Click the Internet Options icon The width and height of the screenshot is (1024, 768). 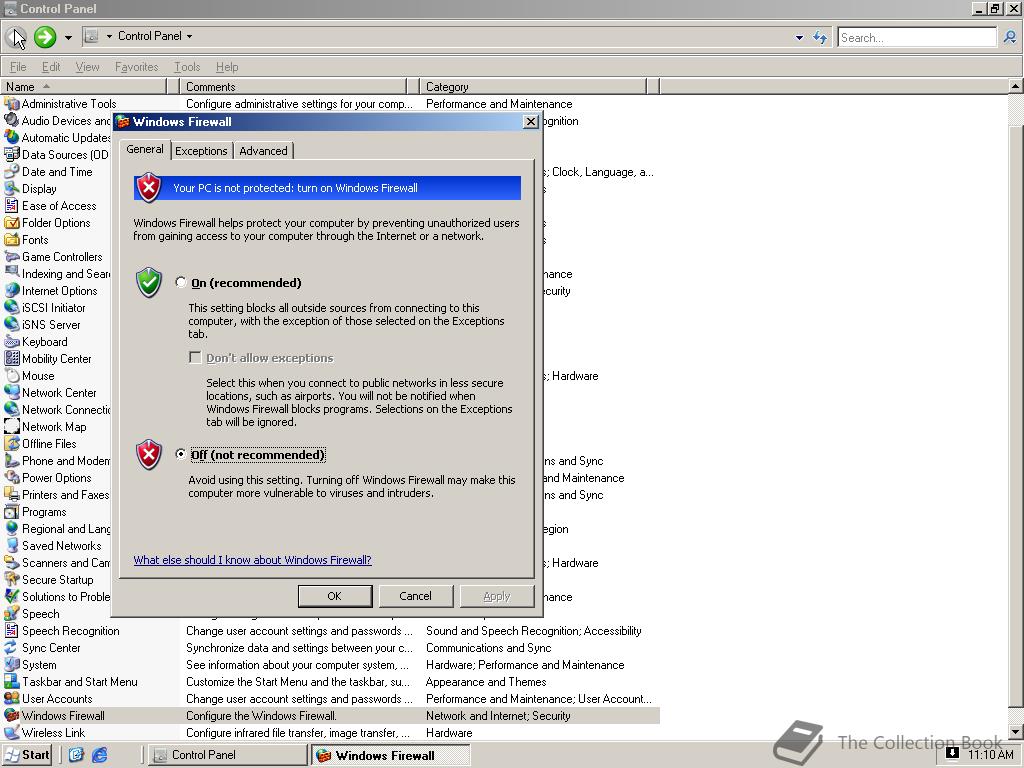[12, 290]
